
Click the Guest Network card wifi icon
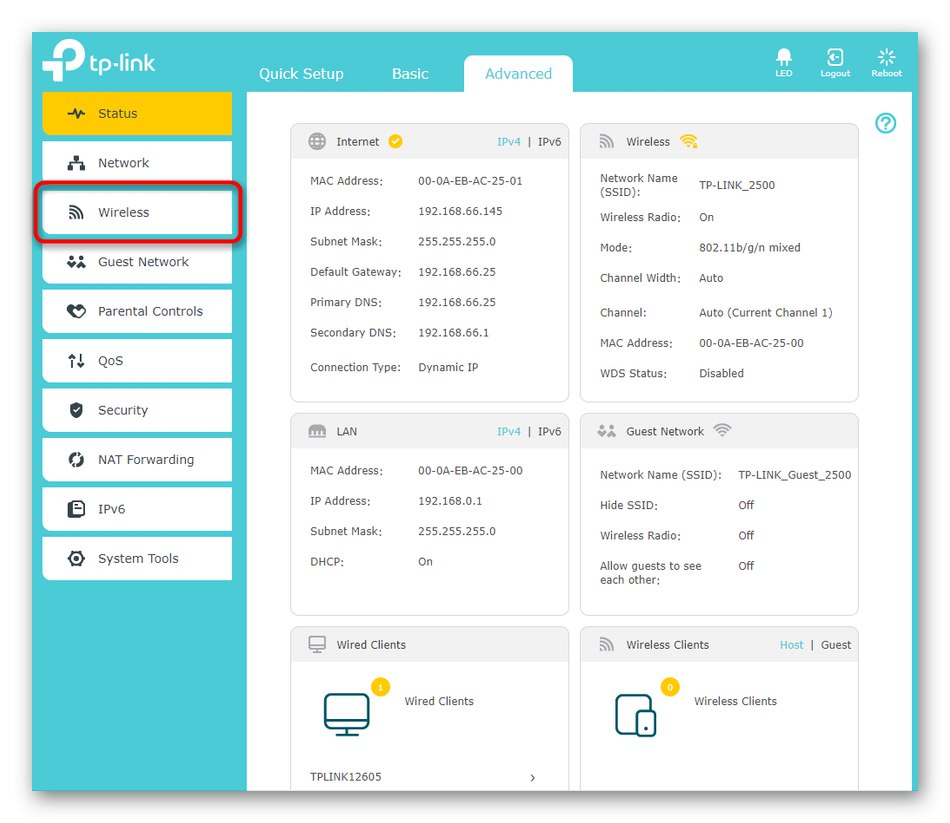coord(722,430)
